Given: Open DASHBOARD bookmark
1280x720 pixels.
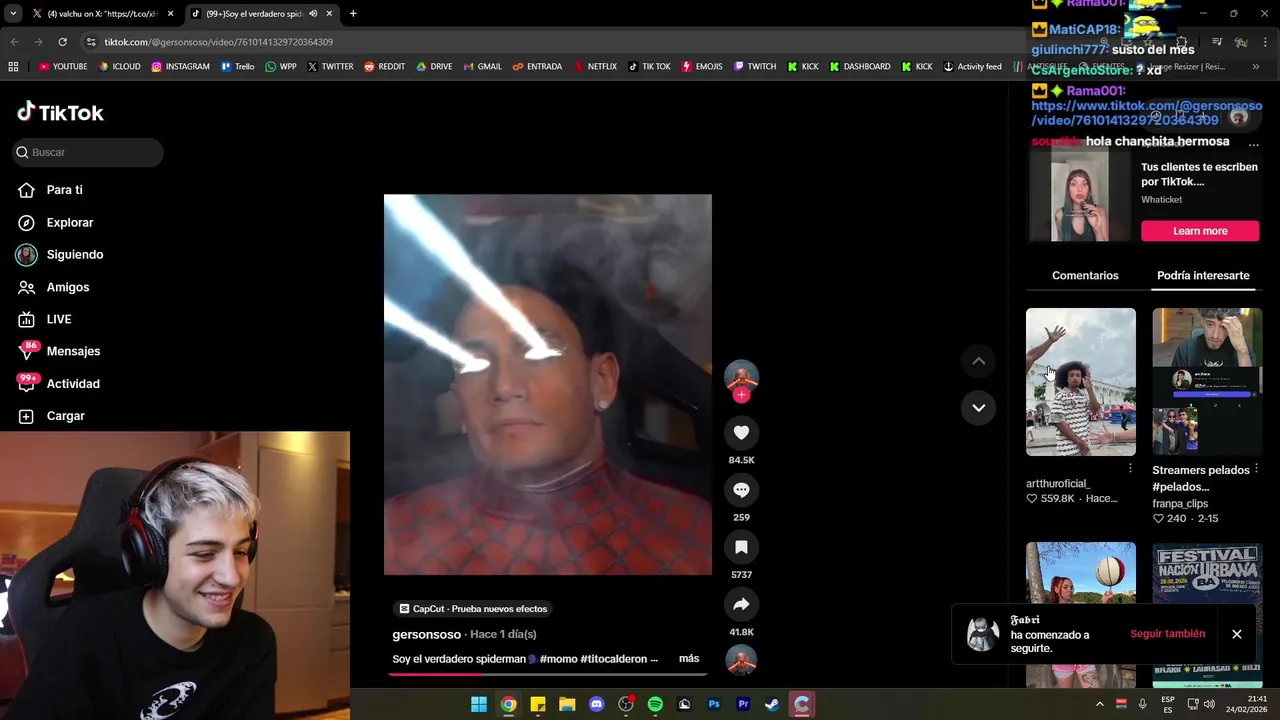Looking at the screenshot, I should [859, 67].
